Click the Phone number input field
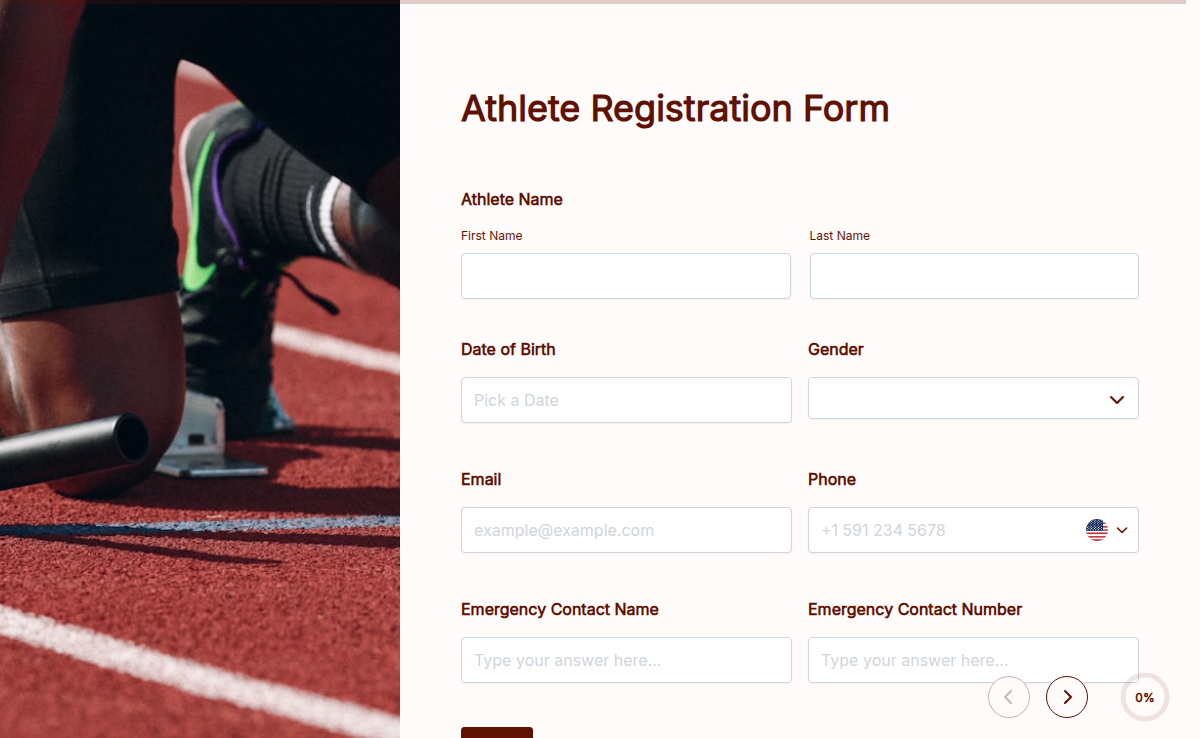The width and height of the screenshot is (1200, 738). click(940, 530)
